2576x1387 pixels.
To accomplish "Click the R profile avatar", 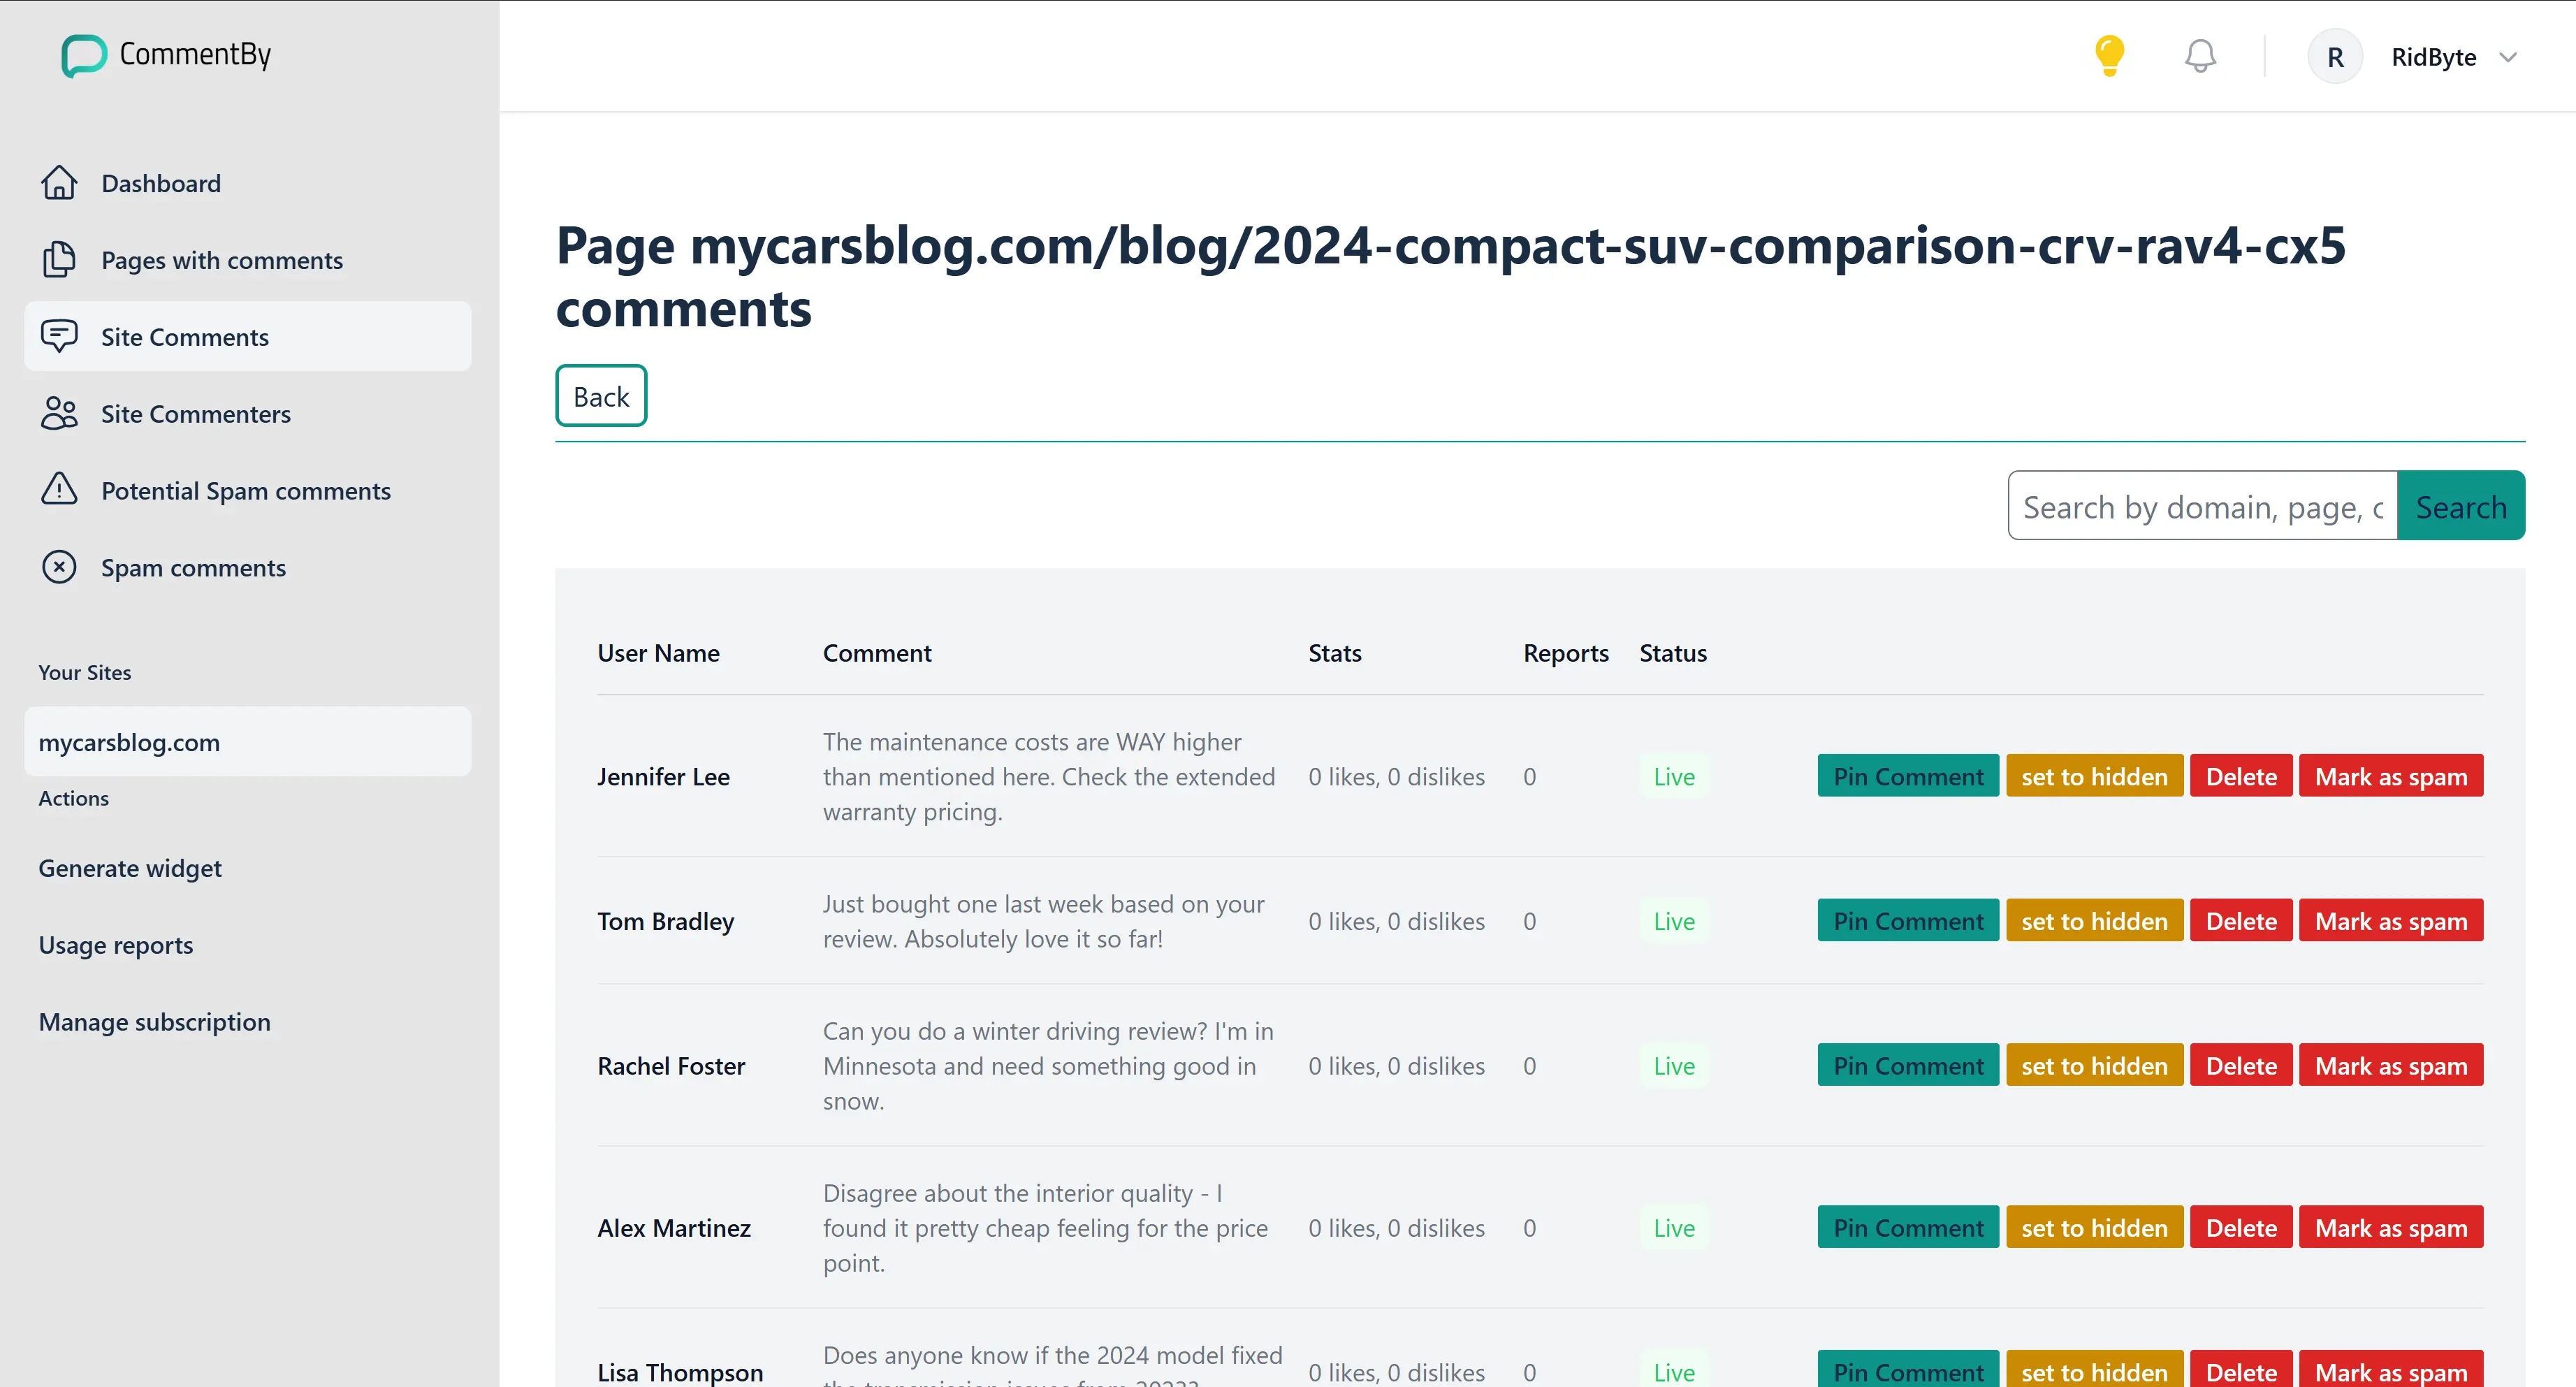I will (x=2335, y=56).
